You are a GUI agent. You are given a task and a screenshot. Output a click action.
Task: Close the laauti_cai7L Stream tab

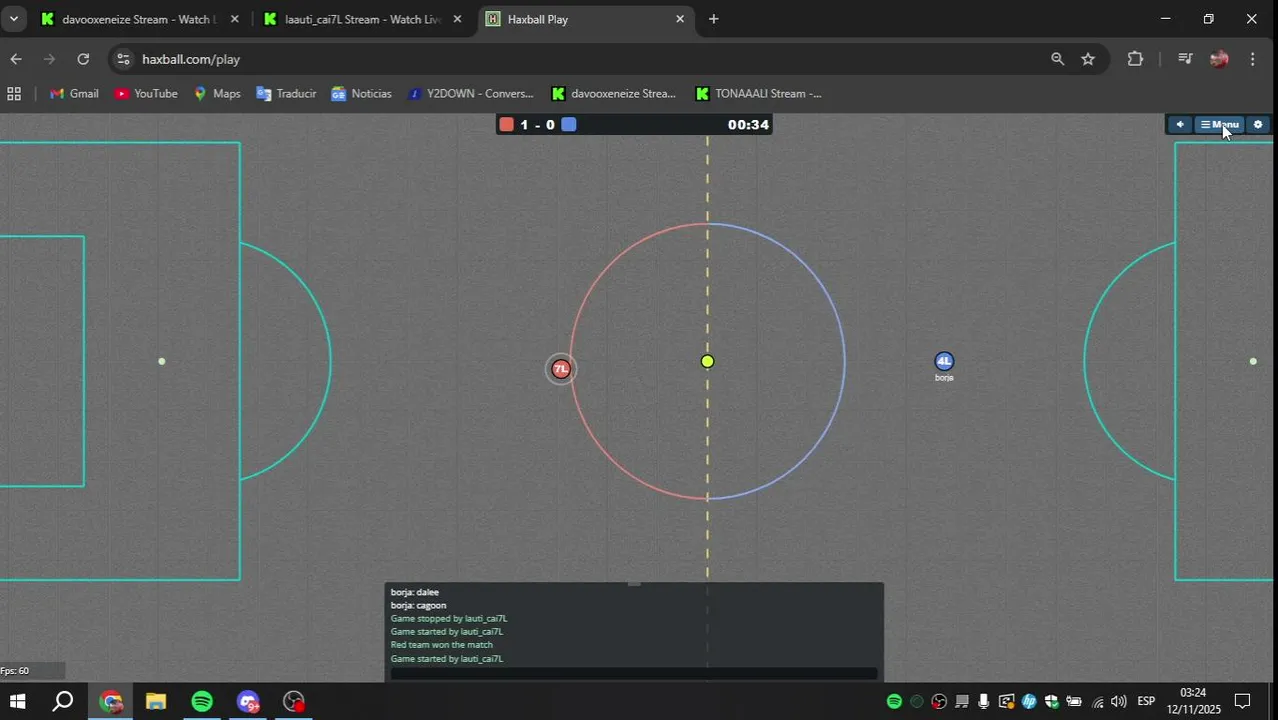coord(458,19)
